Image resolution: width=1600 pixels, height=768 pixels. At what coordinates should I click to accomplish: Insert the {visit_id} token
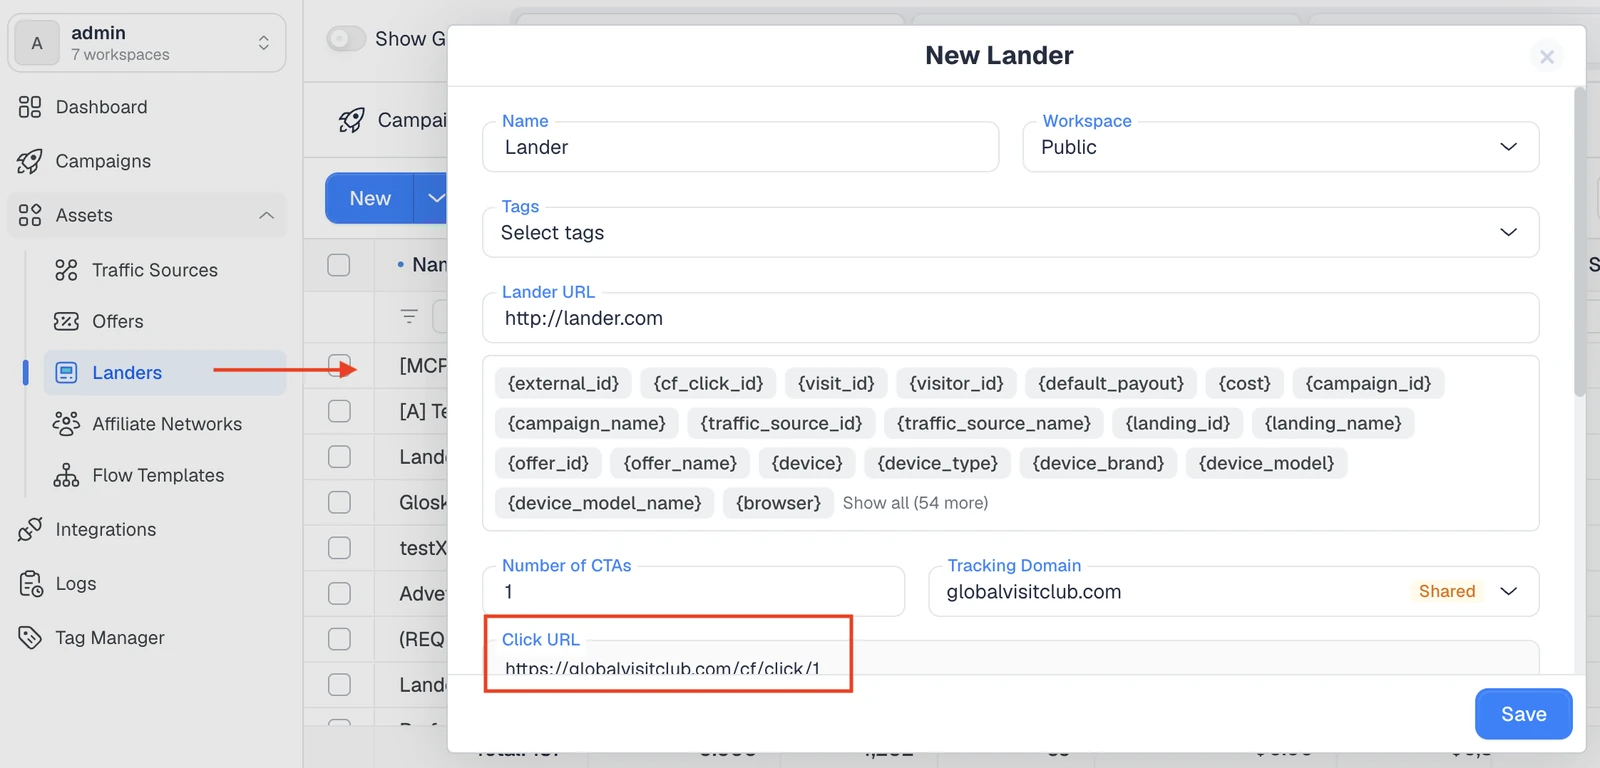click(x=836, y=383)
